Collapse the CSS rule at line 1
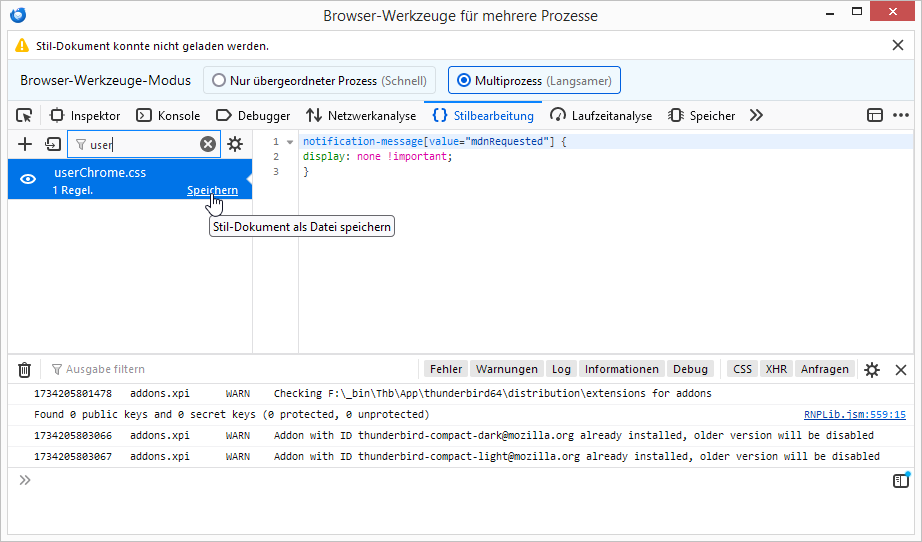The image size is (922, 542). tap(289, 142)
